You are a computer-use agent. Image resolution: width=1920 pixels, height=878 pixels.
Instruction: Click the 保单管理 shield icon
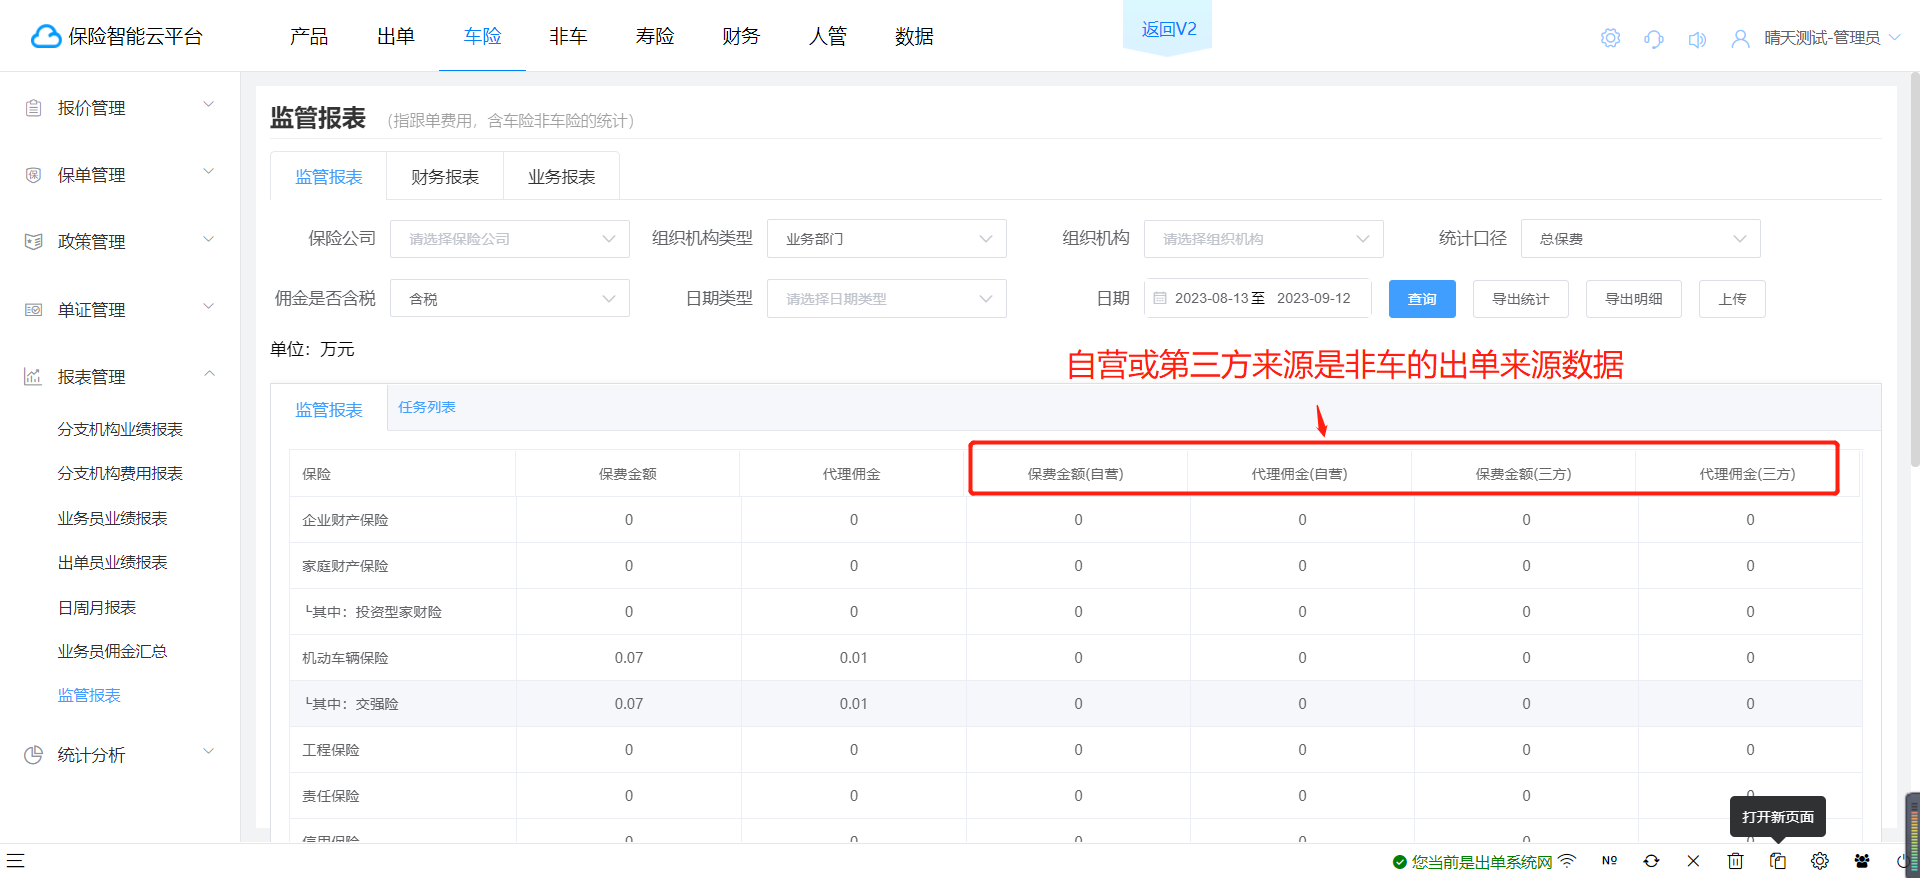pos(34,175)
